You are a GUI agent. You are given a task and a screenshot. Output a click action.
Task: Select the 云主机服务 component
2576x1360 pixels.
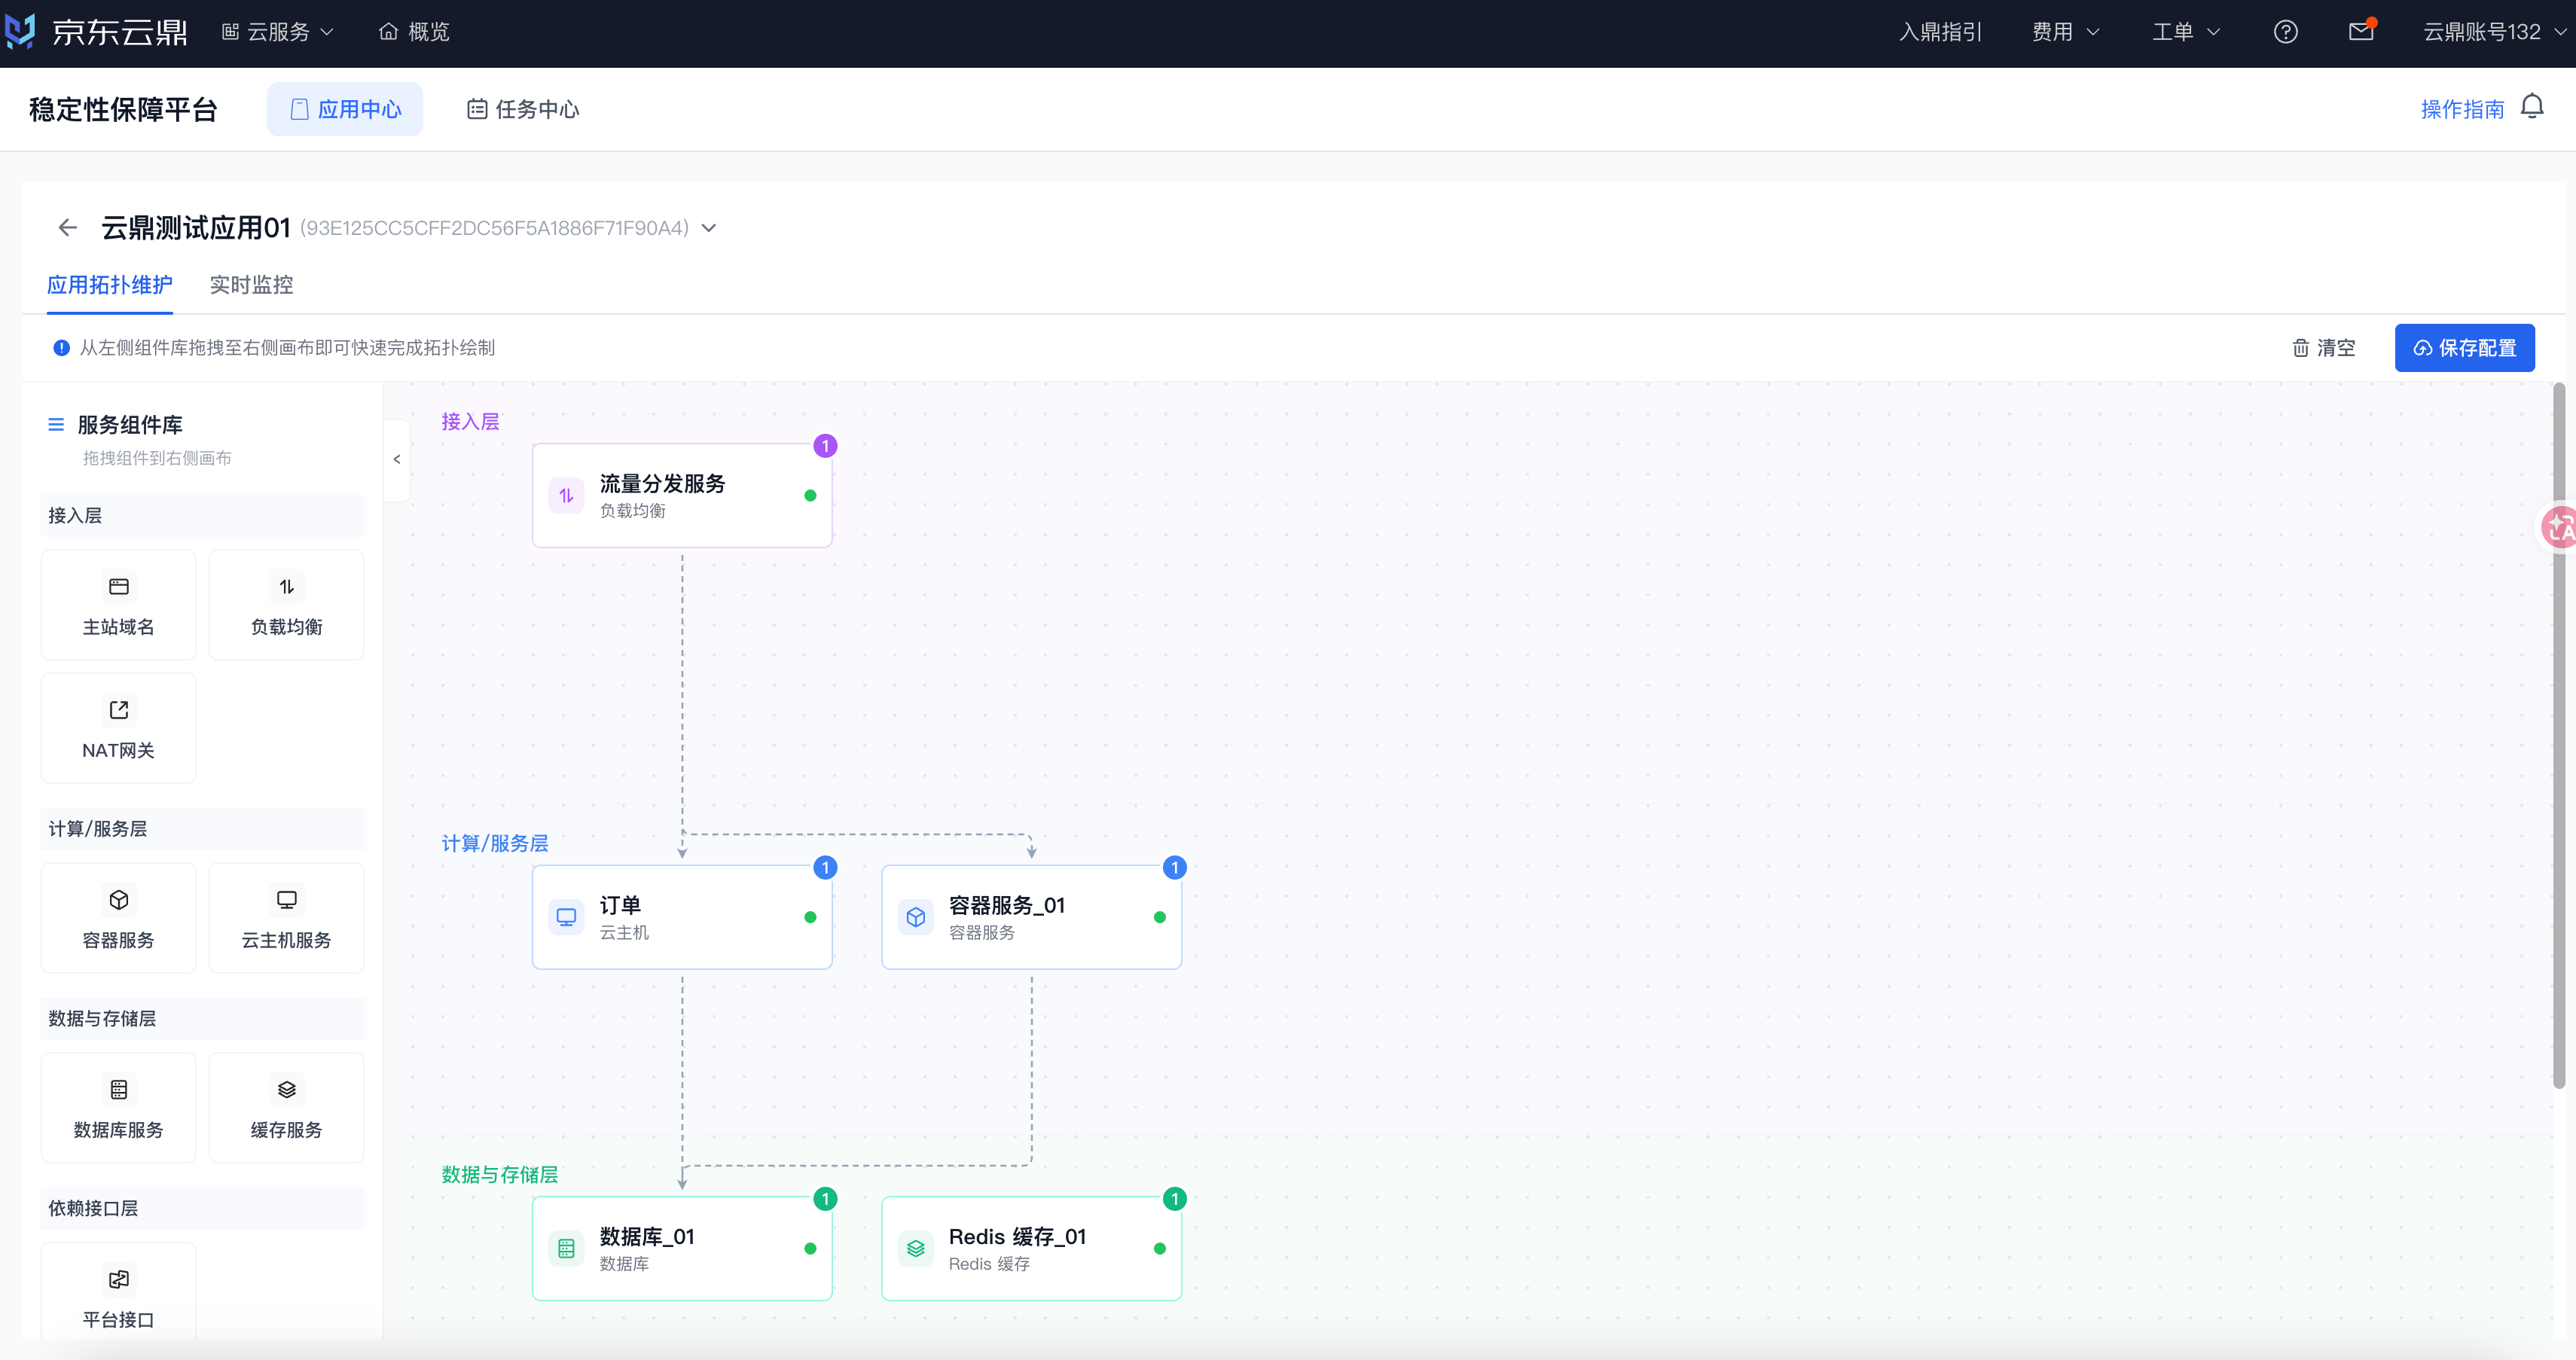(x=286, y=917)
